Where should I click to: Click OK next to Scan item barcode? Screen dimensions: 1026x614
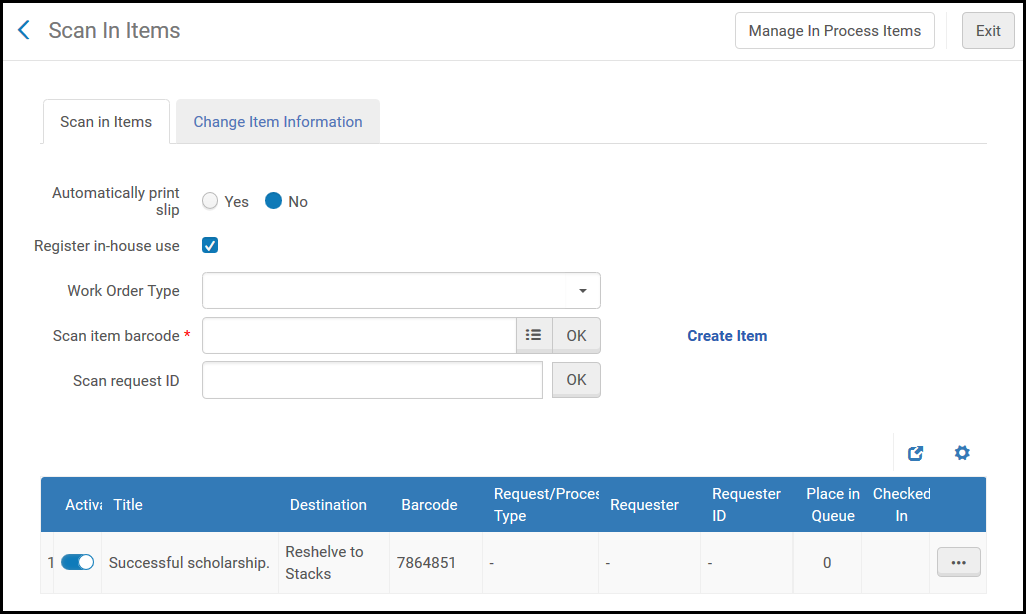click(576, 336)
